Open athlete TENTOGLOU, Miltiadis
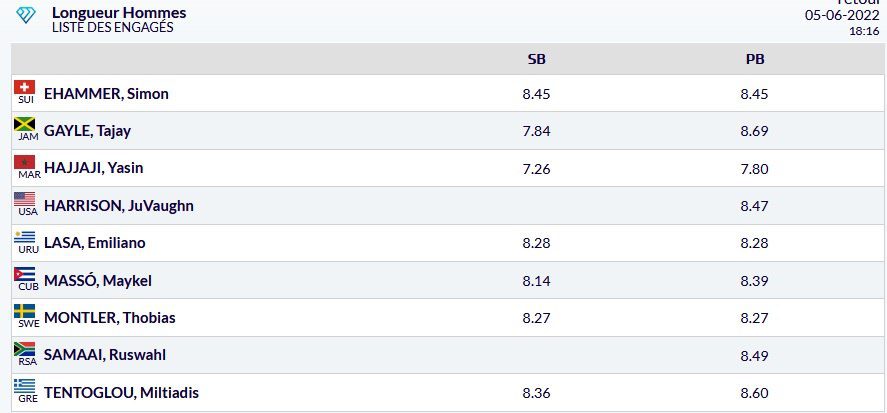This screenshot has height=413, width=887. tap(121, 393)
